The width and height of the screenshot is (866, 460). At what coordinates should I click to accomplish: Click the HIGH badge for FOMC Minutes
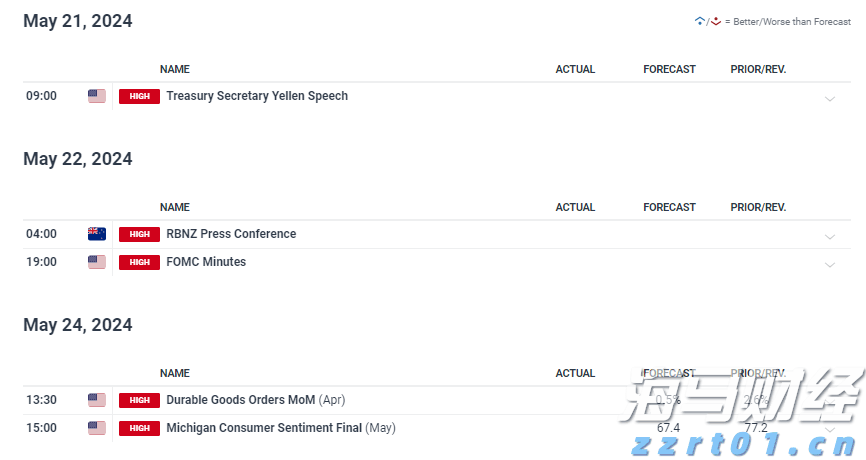(x=139, y=262)
